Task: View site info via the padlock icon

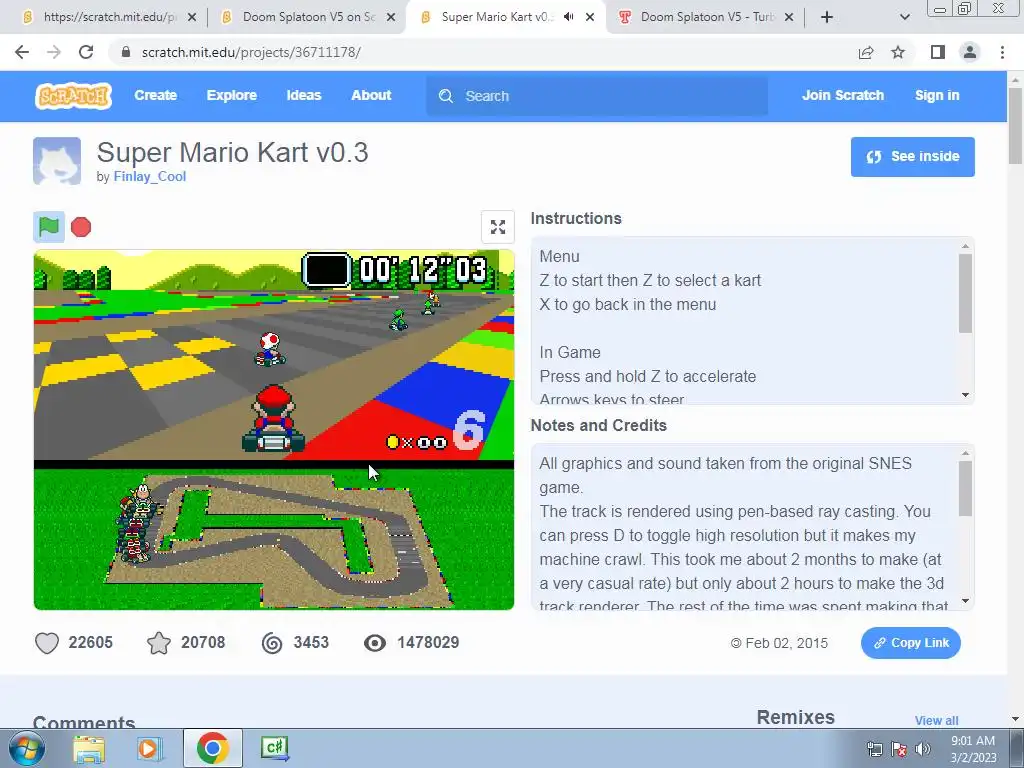Action: [x=126, y=52]
